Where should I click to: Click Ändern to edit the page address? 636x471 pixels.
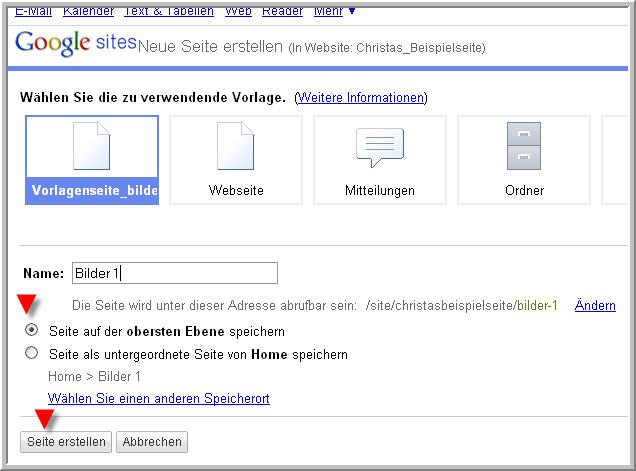point(595,305)
